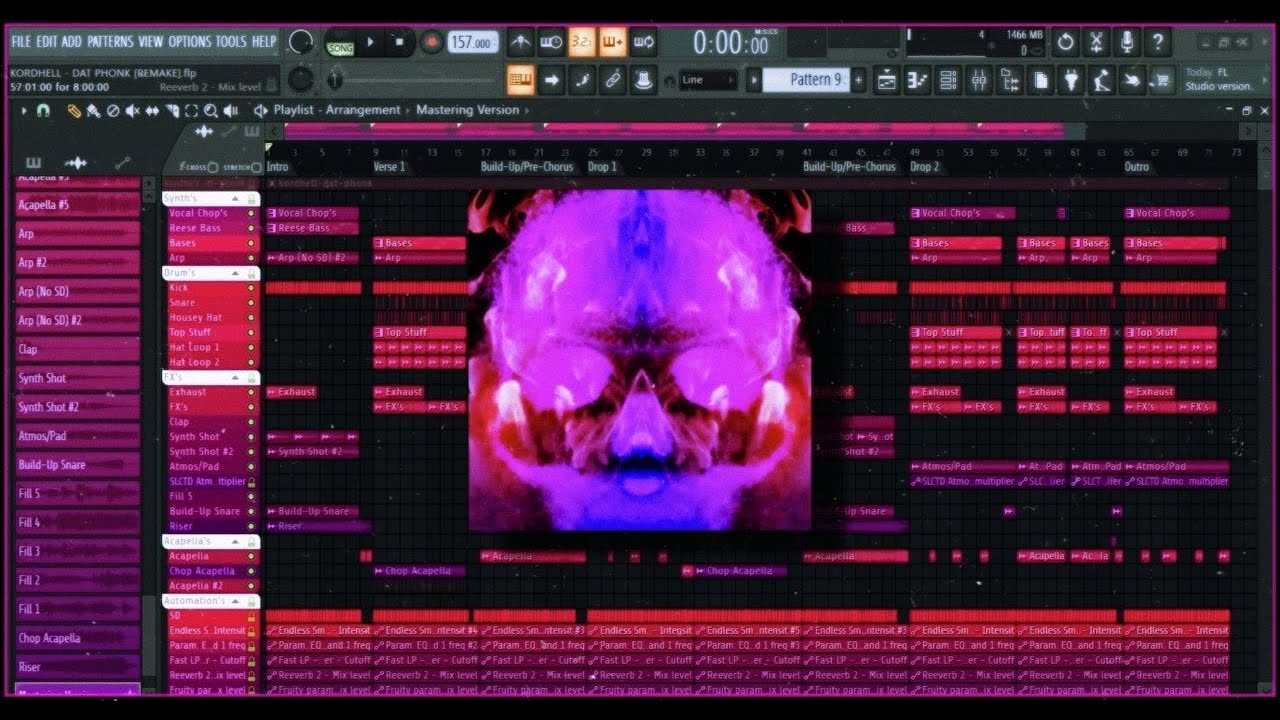Open the OPTIONS menu
Image resolution: width=1280 pixels, height=720 pixels.
(x=190, y=42)
